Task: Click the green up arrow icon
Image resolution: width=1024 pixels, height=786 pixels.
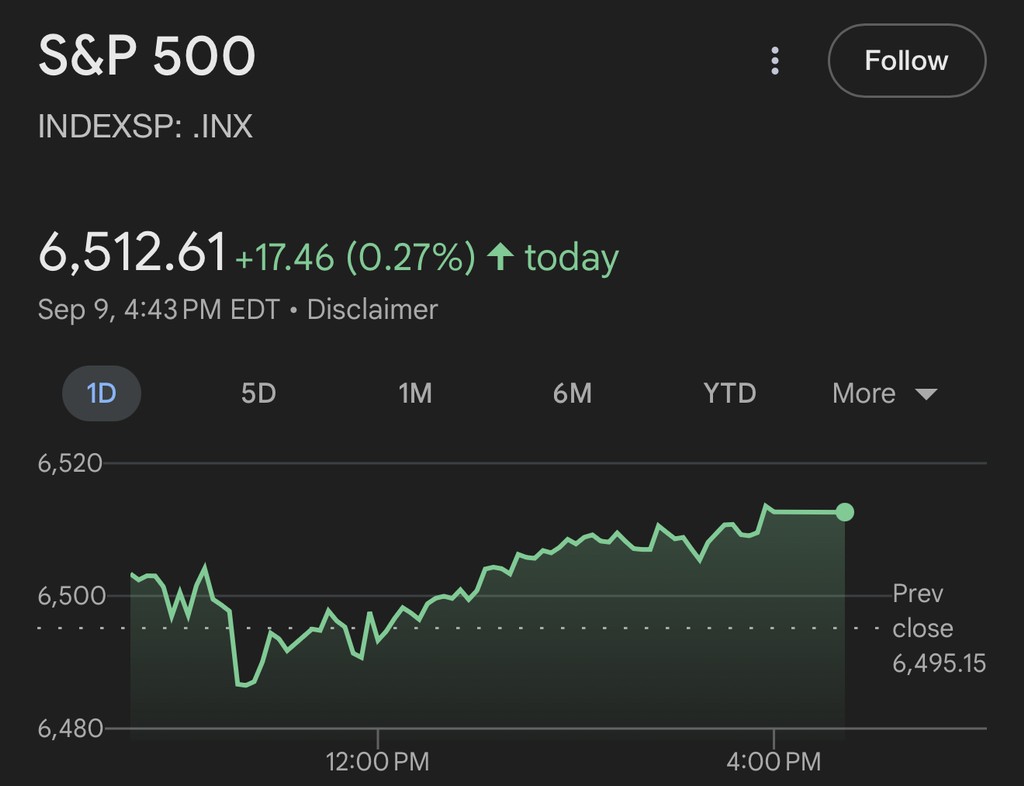Action: [500, 258]
